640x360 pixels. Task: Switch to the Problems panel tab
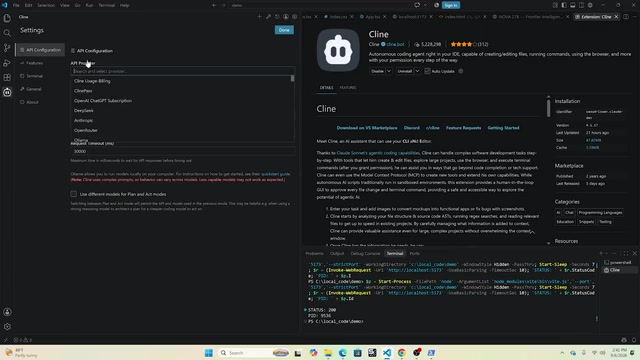pos(314,253)
